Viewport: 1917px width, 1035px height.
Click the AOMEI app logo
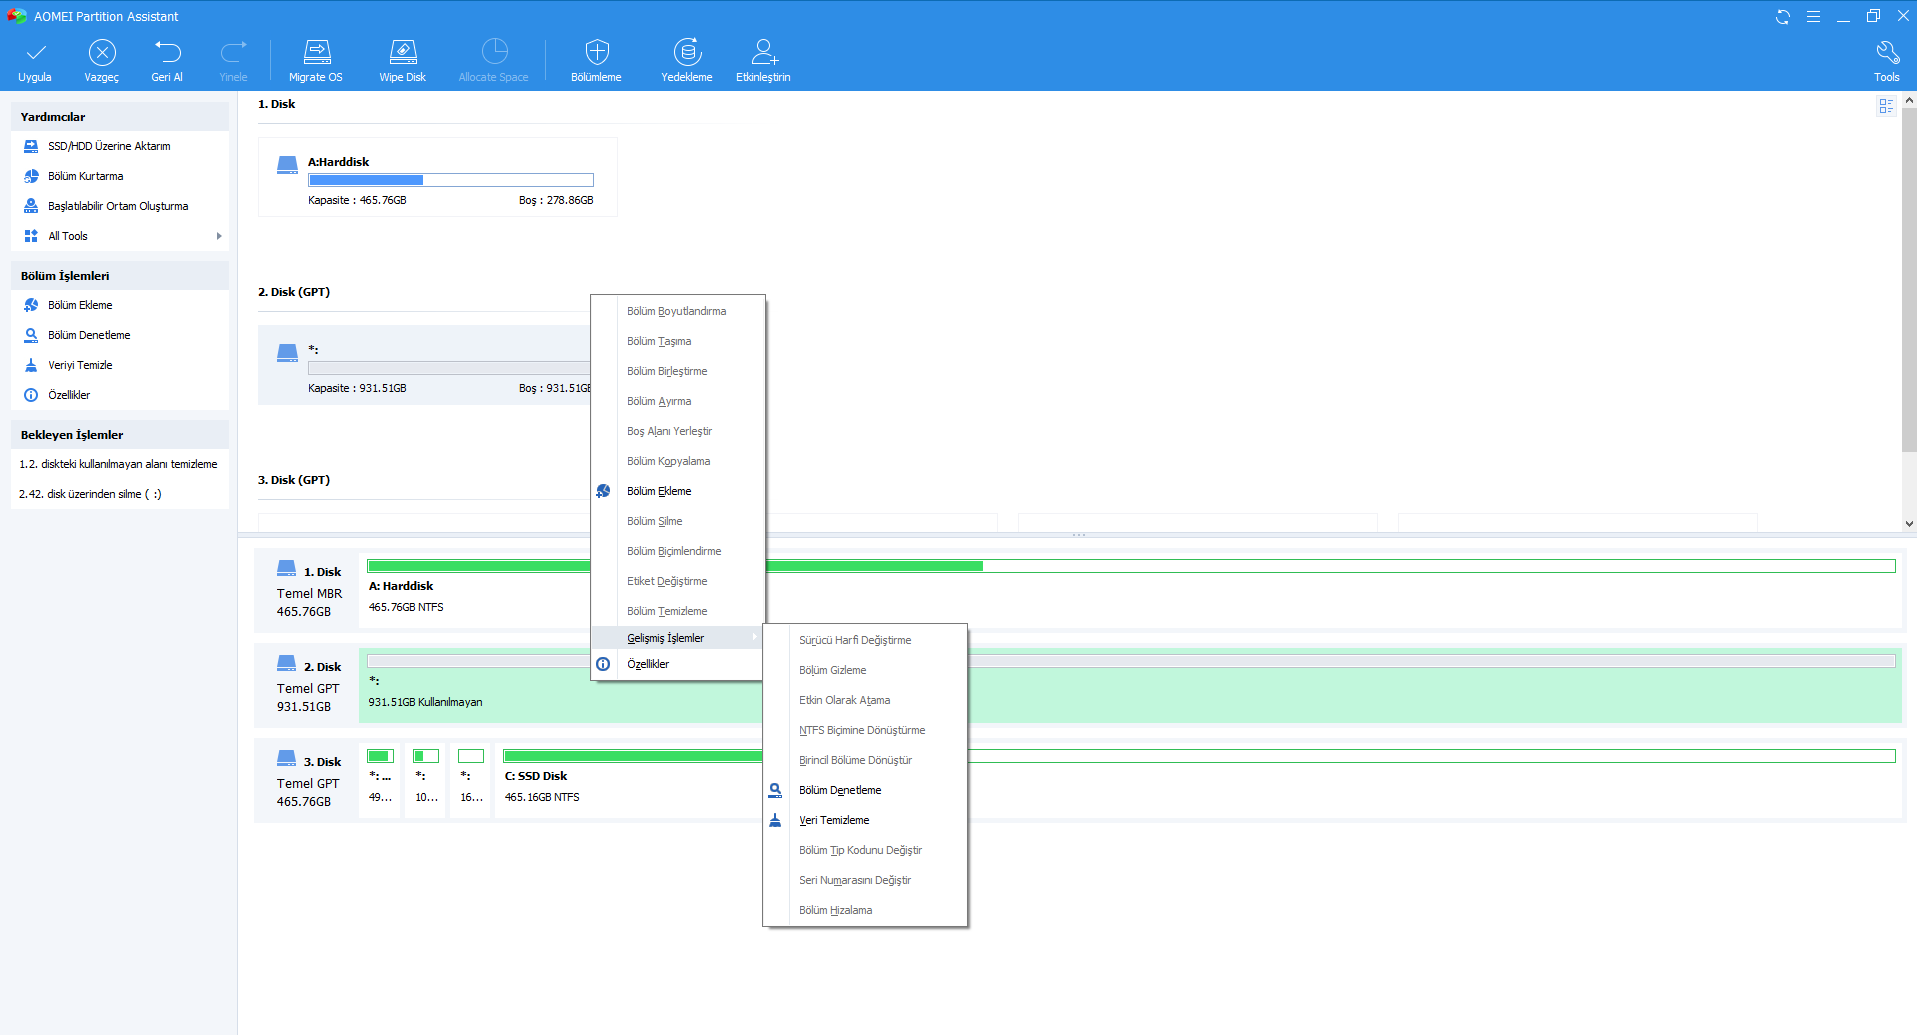(x=17, y=16)
